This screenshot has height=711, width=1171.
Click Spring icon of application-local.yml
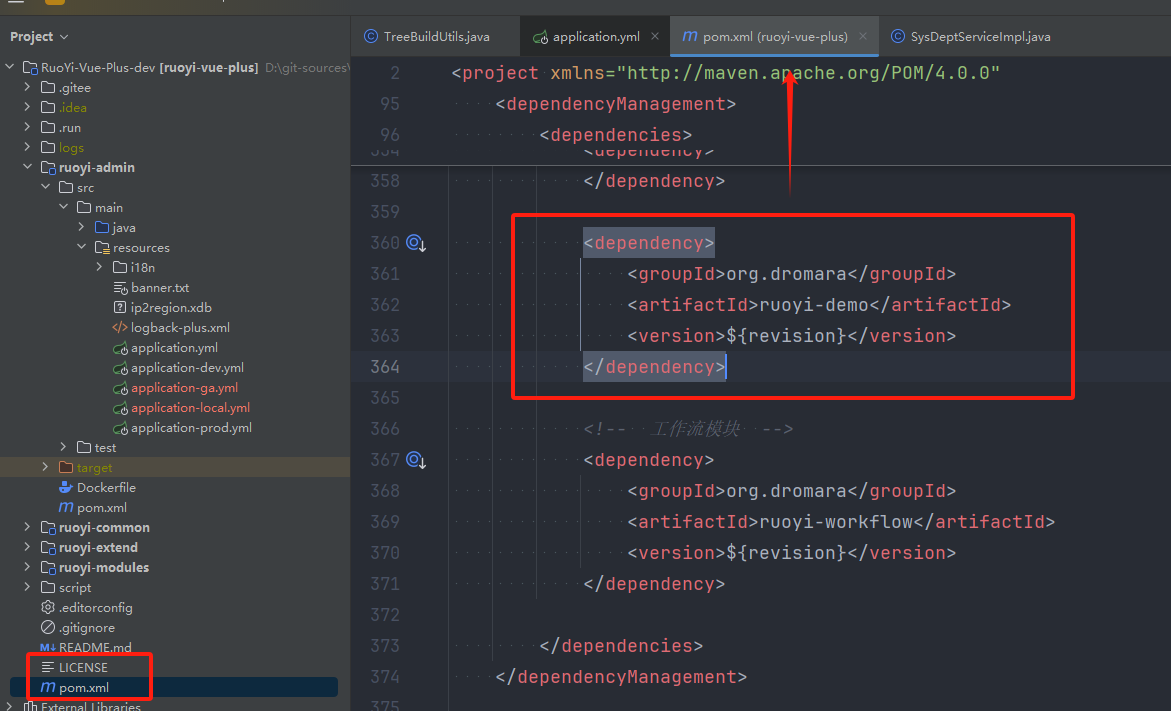pos(120,408)
